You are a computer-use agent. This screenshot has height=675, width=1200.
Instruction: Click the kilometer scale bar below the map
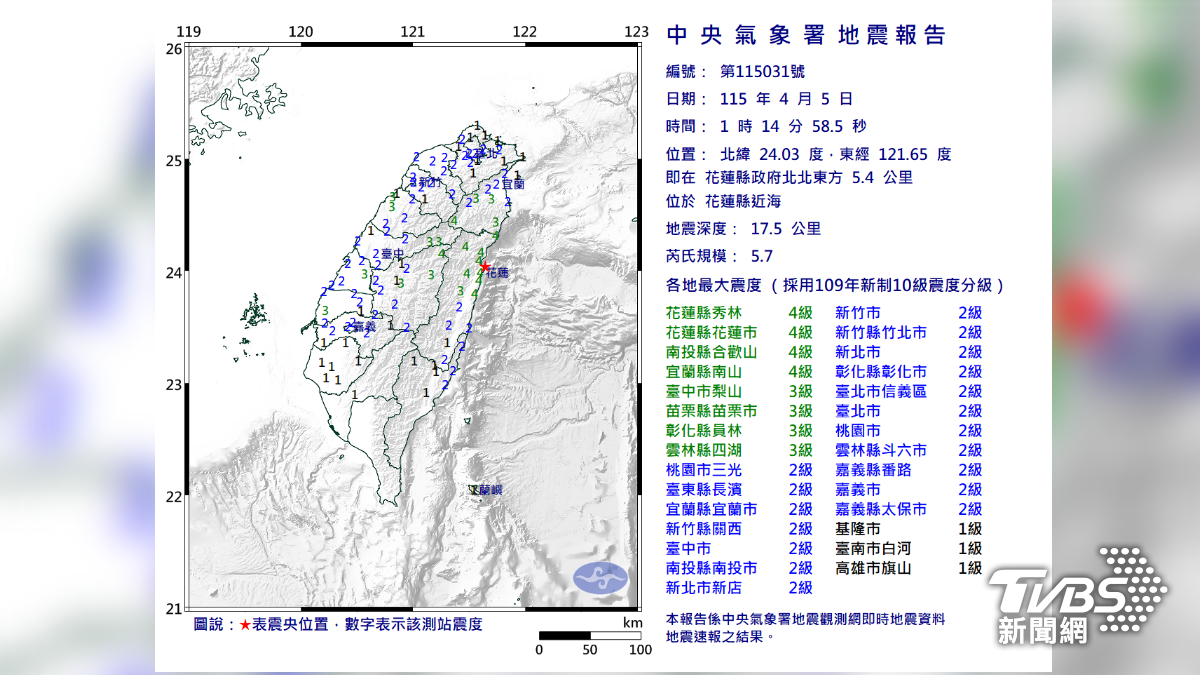pos(589,636)
